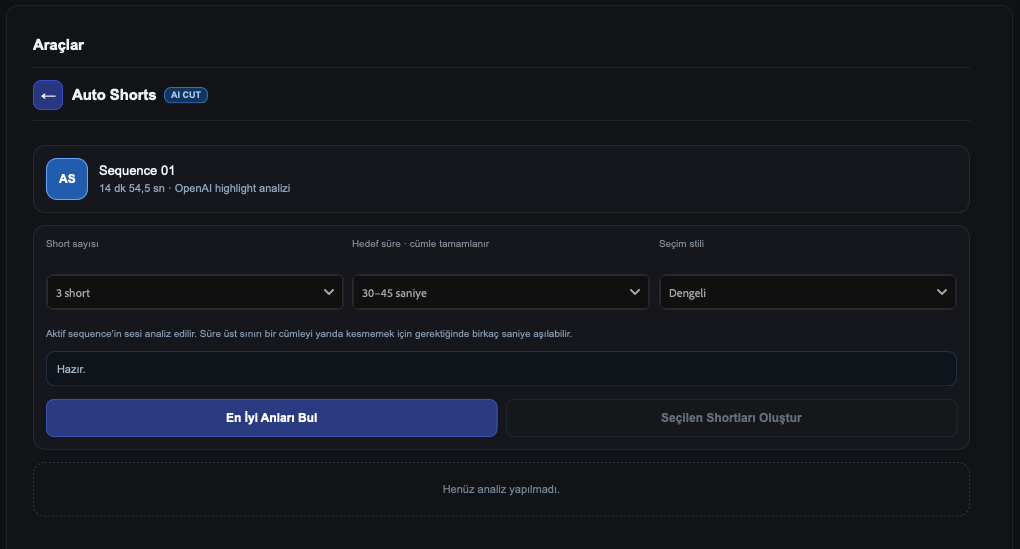
Task: Open the Seçim stili dropdown showing Dengeli
Action: 808,292
